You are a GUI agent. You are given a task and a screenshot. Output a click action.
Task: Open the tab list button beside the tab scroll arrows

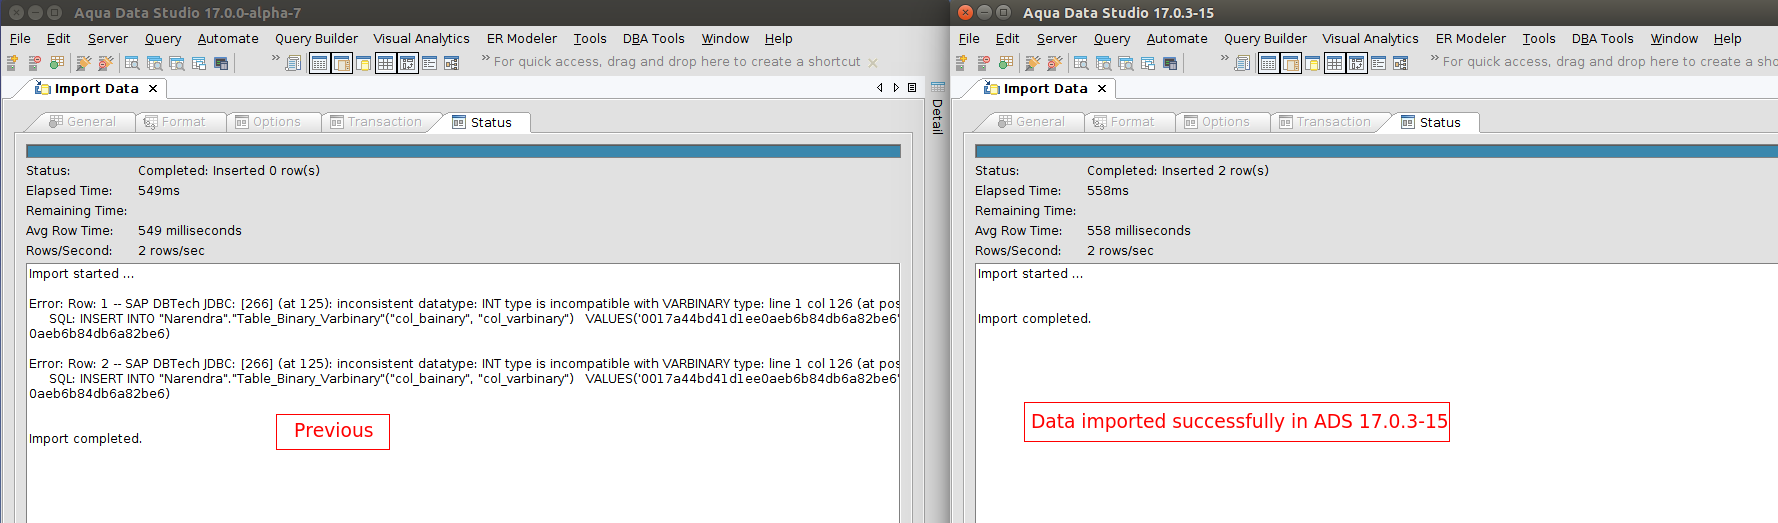pos(912,88)
